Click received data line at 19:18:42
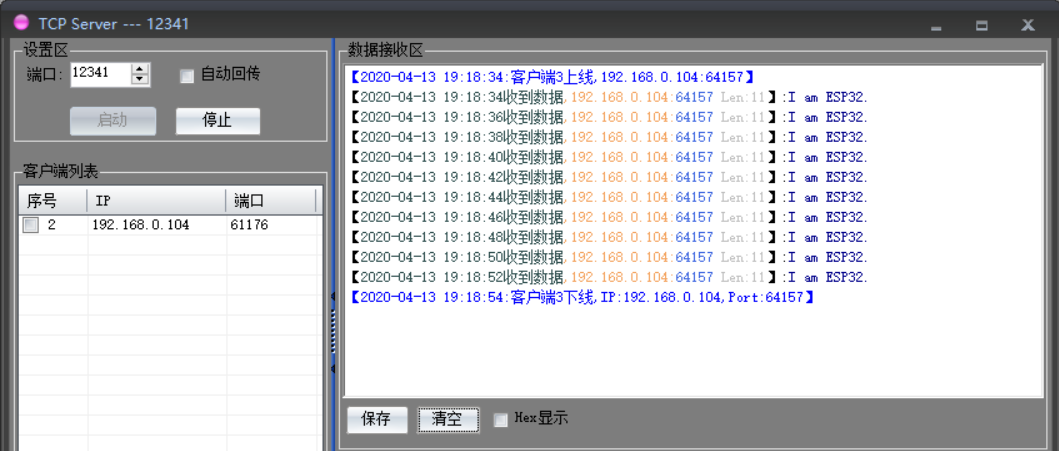1059x451 pixels. point(609,177)
